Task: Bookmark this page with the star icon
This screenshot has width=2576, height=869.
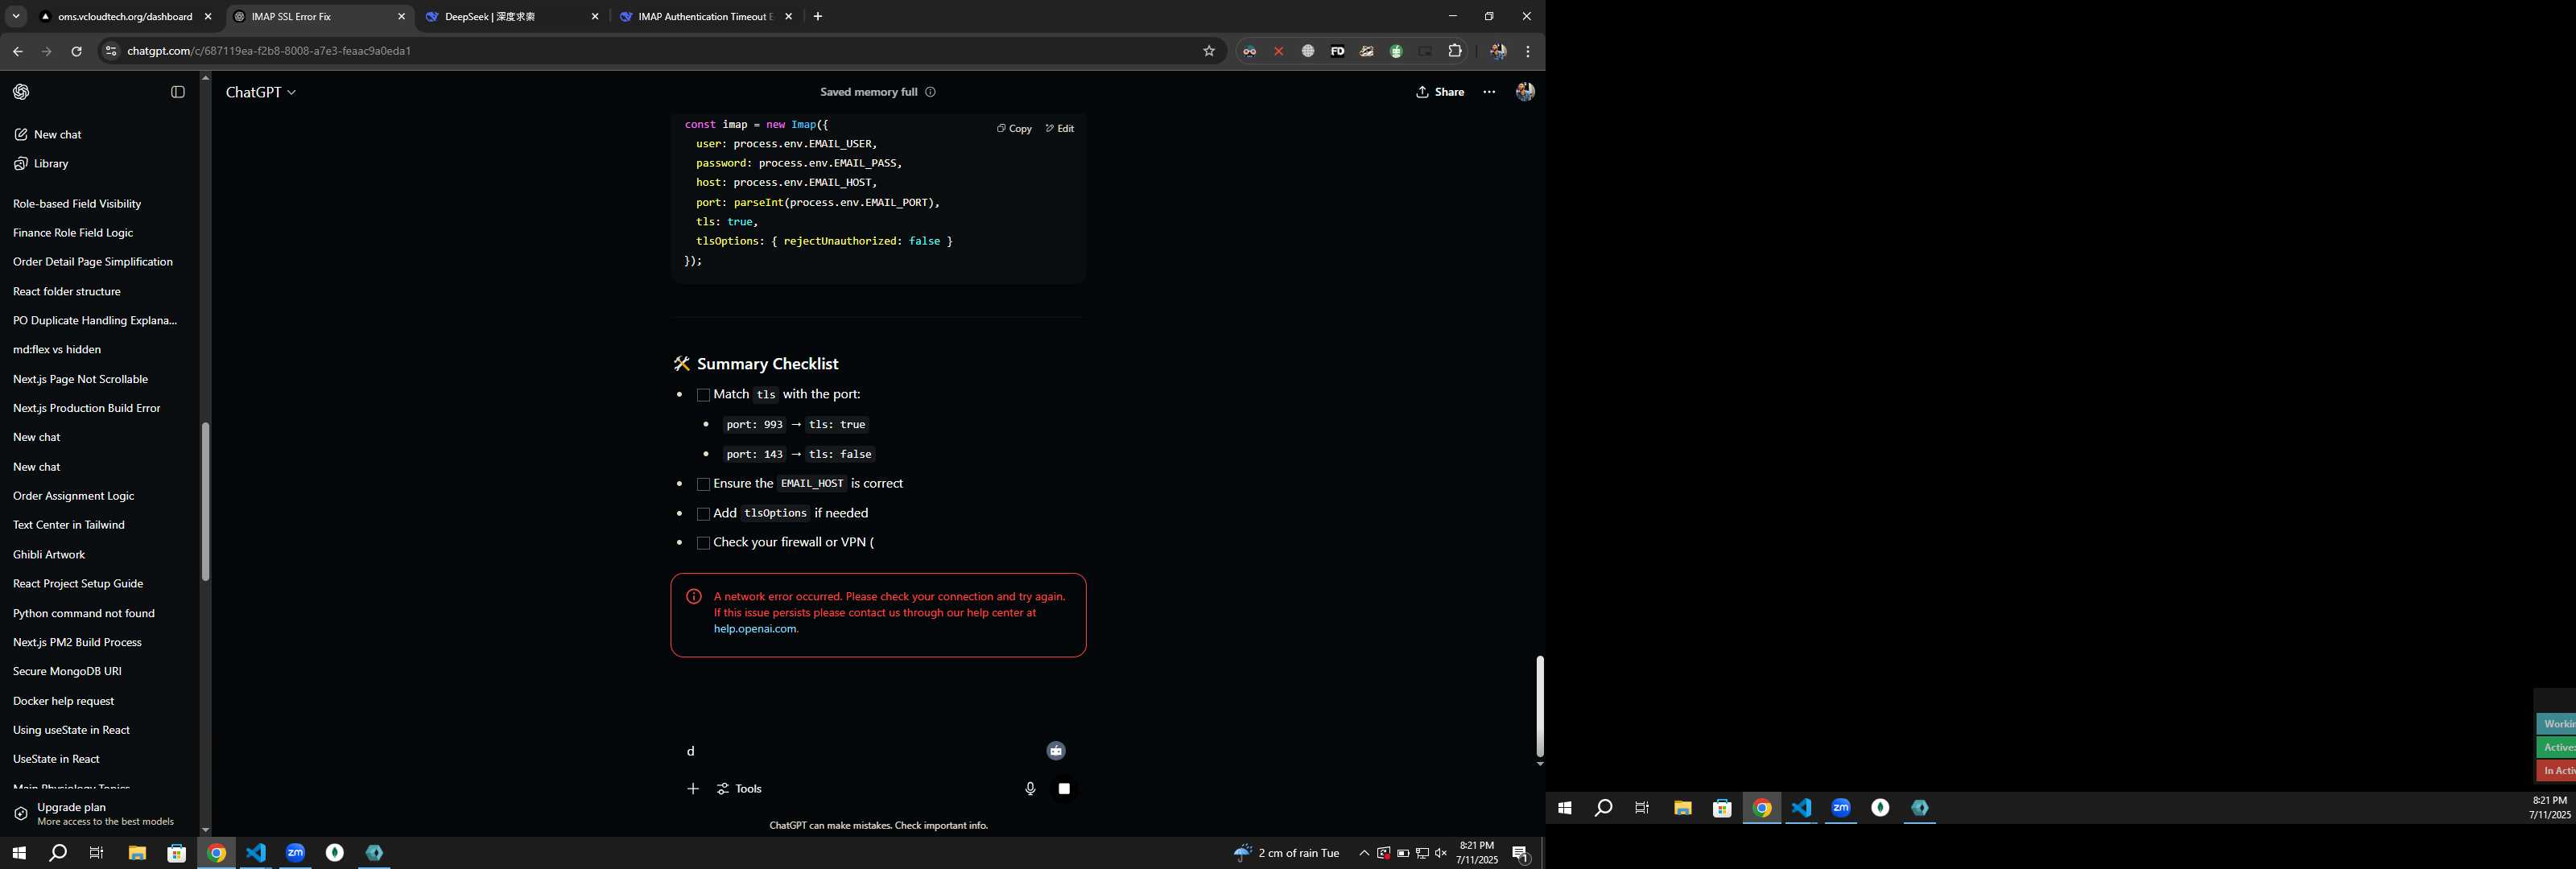Action: click(1209, 51)
